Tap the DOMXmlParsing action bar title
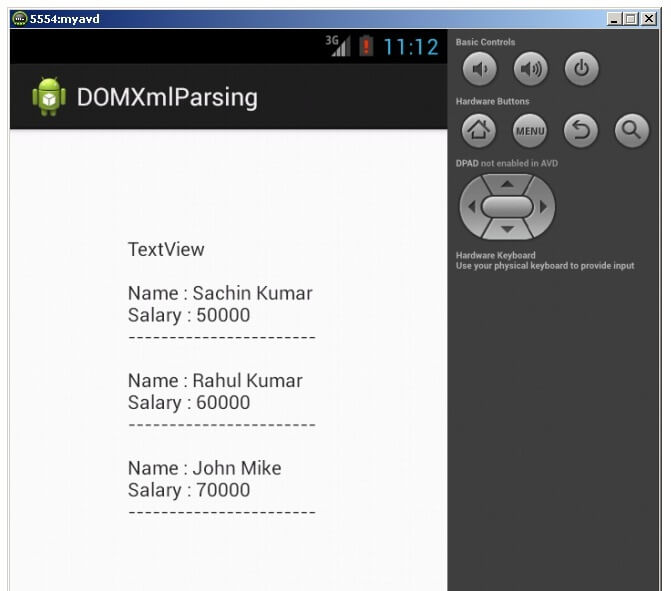671x591 pixels. (x=167, y=97)
